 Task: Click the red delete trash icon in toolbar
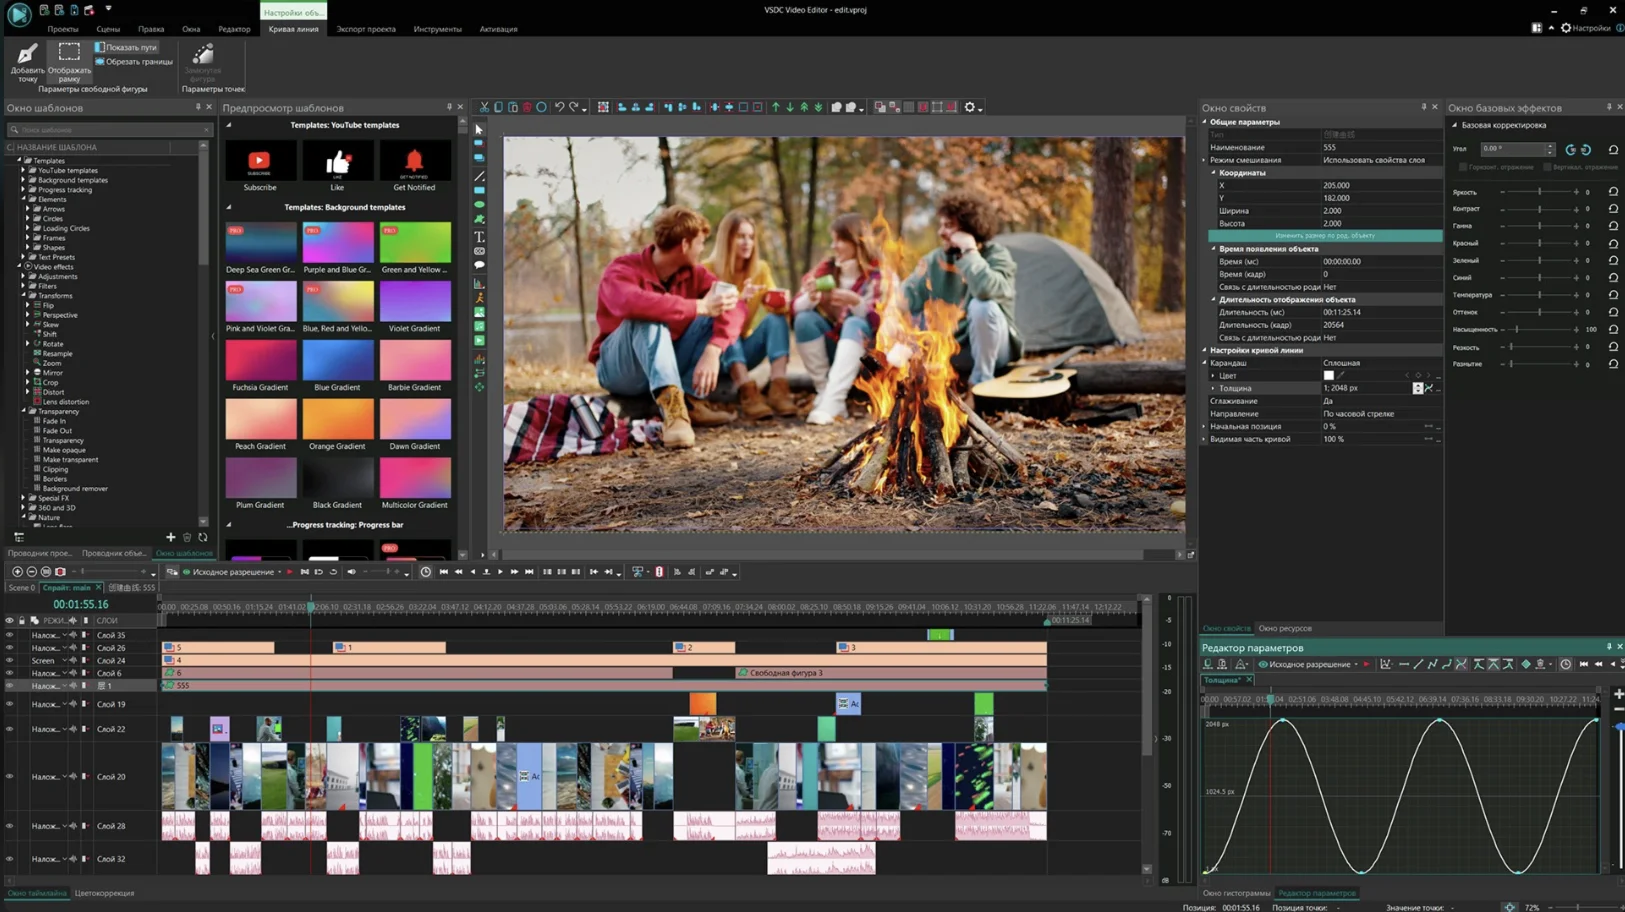click(x=527, y=107)
